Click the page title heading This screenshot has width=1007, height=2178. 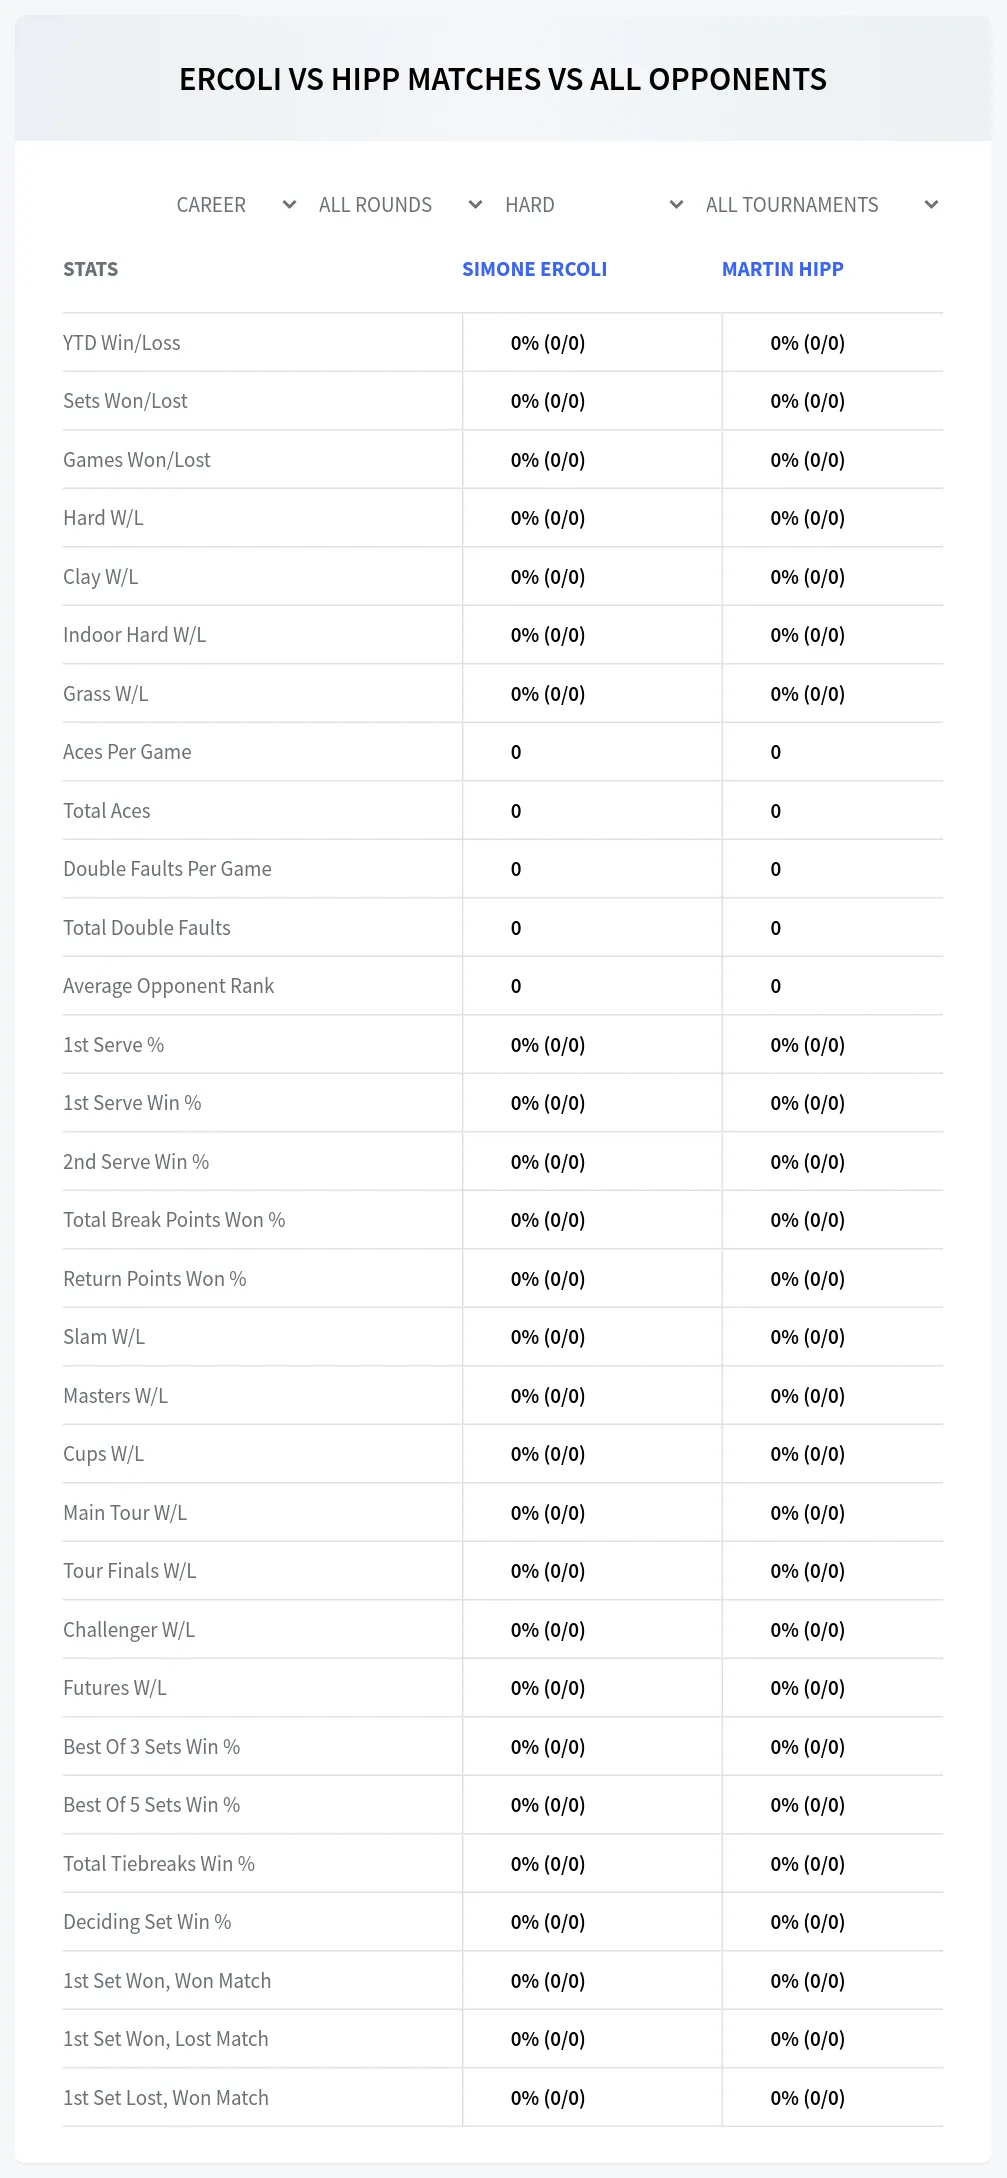pyautogui.click(x=503, y=79)
